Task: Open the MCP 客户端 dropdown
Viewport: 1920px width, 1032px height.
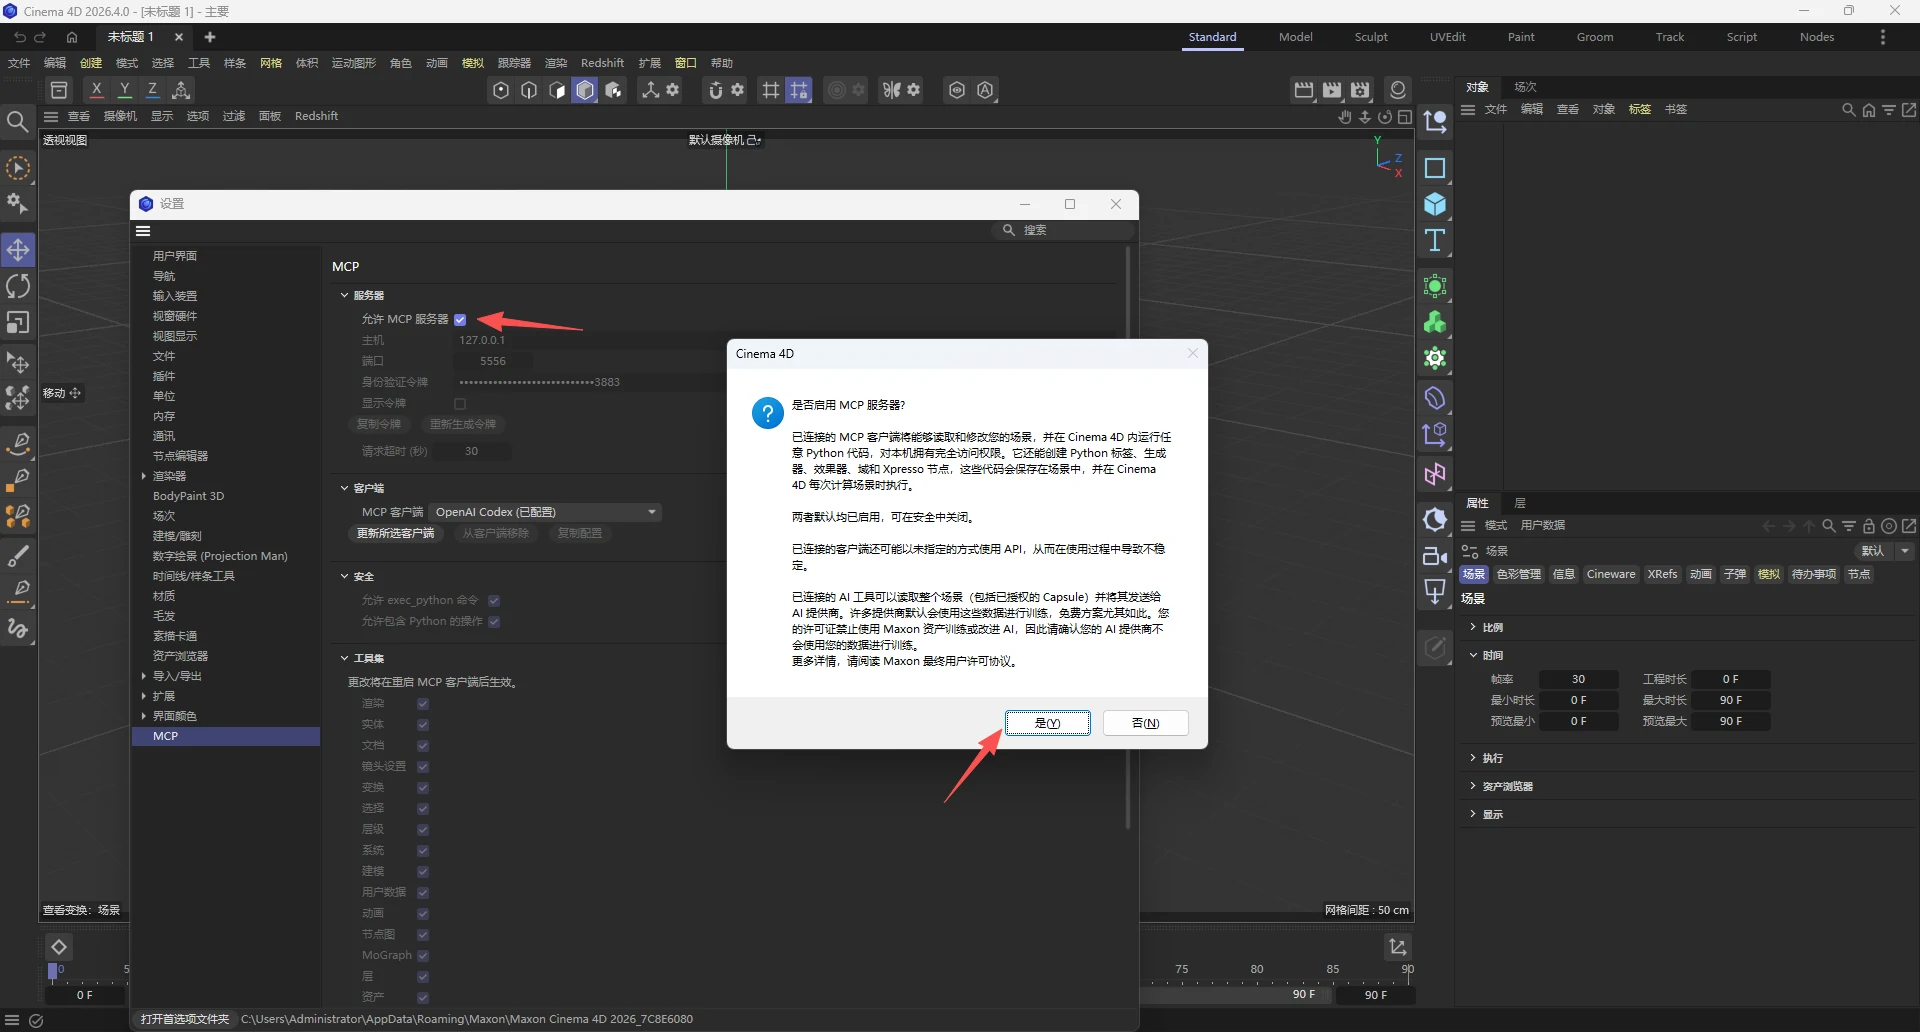Action: [x=546, y=512]
